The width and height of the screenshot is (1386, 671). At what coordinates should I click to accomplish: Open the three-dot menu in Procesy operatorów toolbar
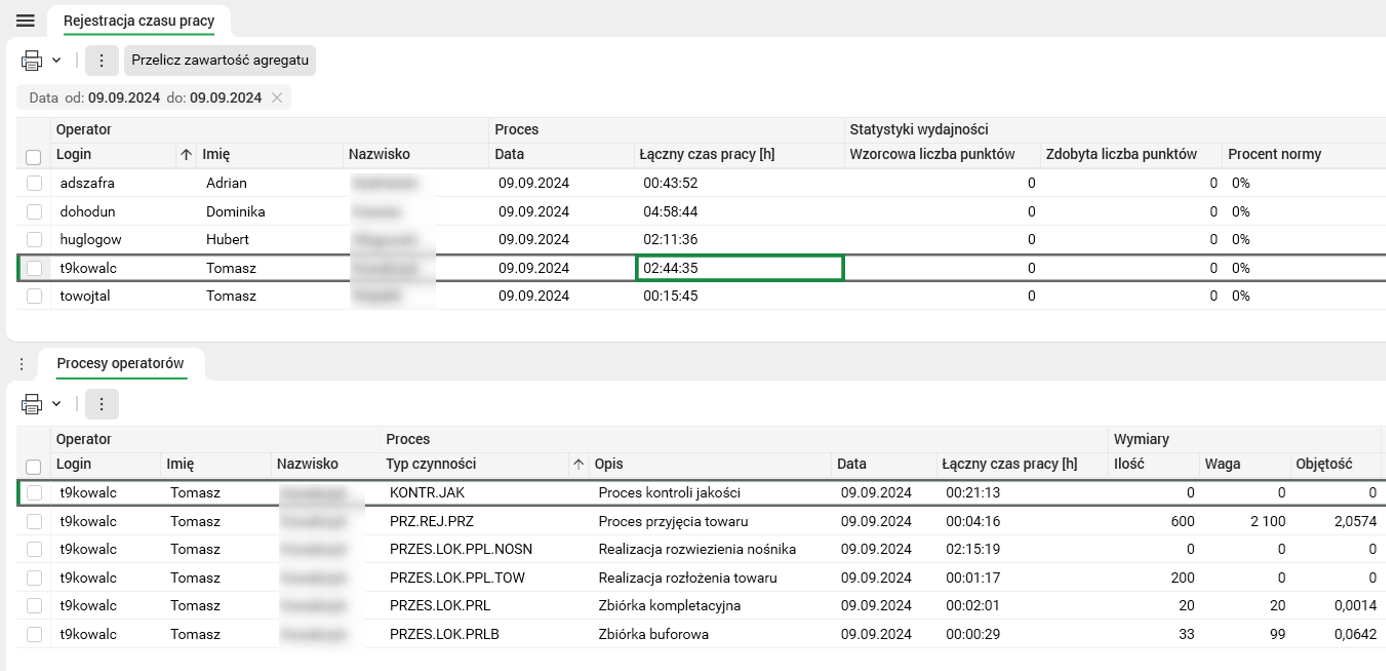(100, 404)
